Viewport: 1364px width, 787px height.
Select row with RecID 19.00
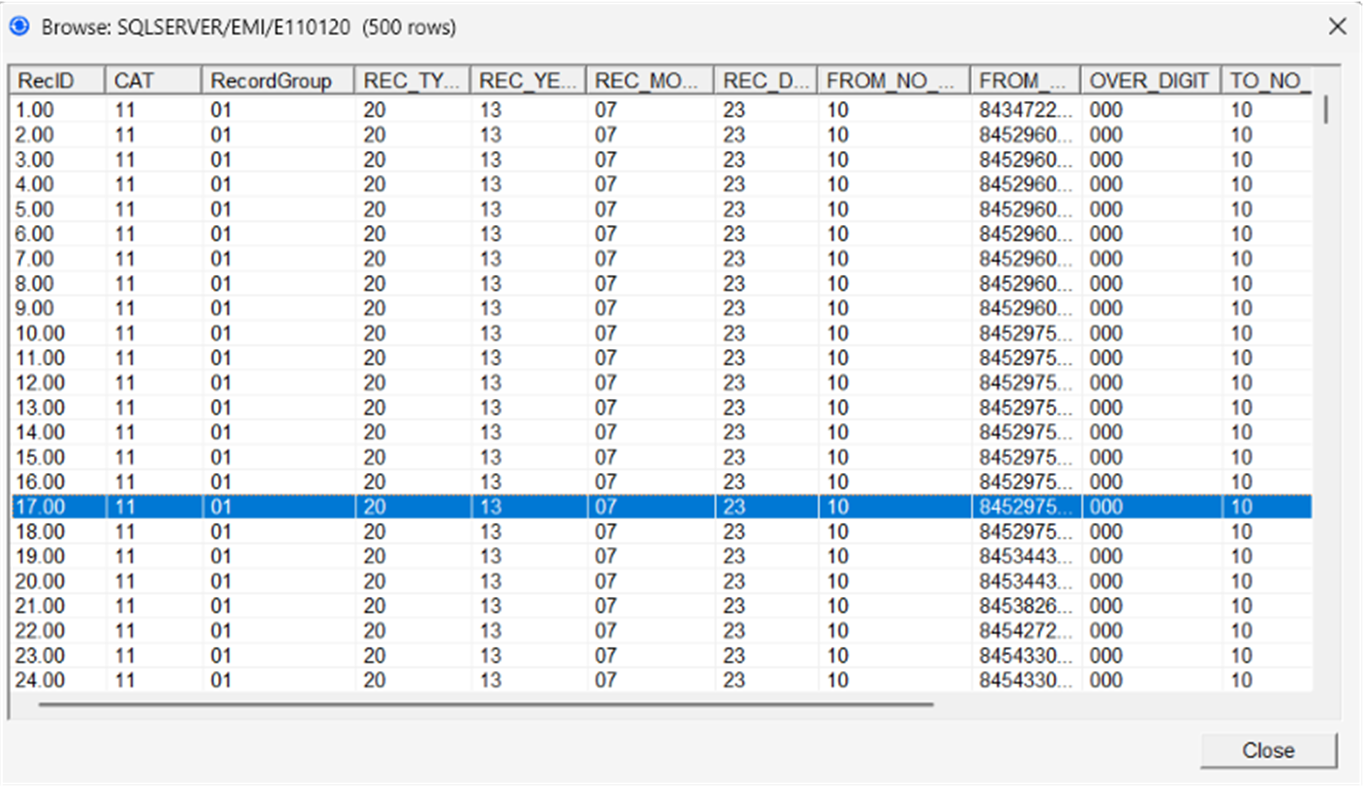pyautogui.click(x=660, y=556)
